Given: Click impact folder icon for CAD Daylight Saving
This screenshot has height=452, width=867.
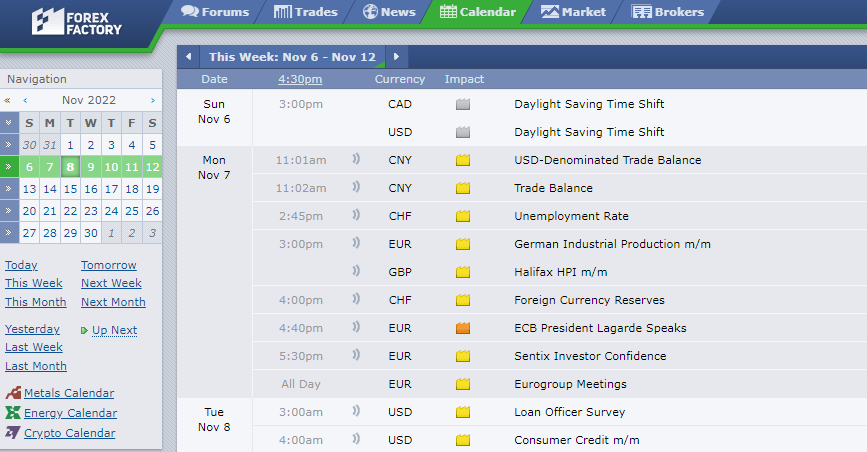Looking at the screenshot, I should (463, 104).
